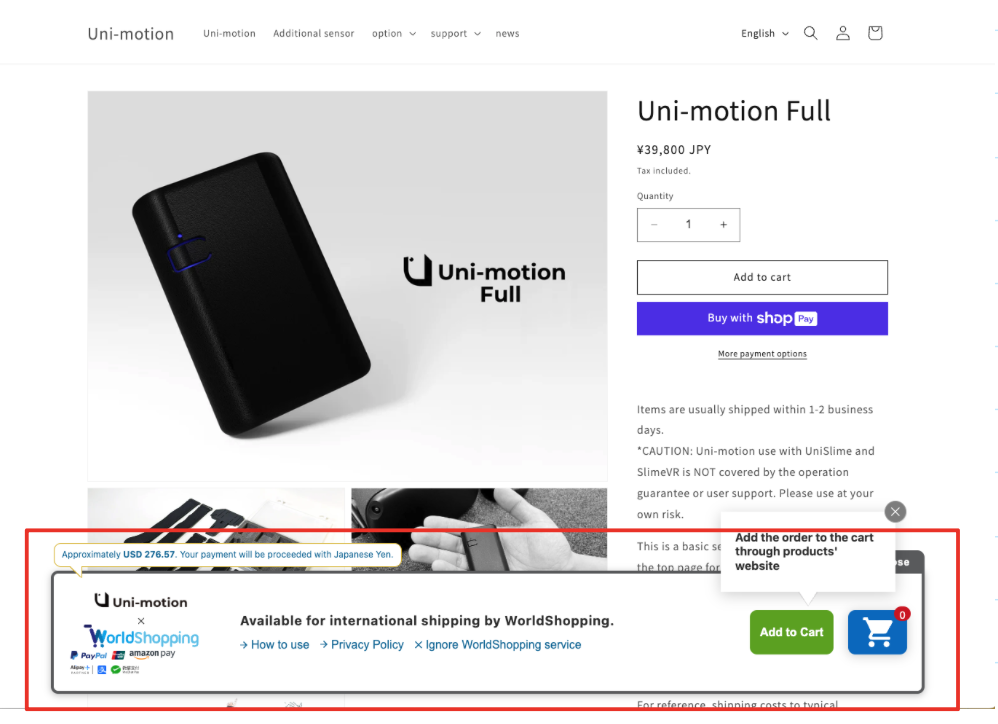The width and height of the screenshot is (998, 724).
Task: Select Ignore WorldShopping service link
Action: point(498,644)
